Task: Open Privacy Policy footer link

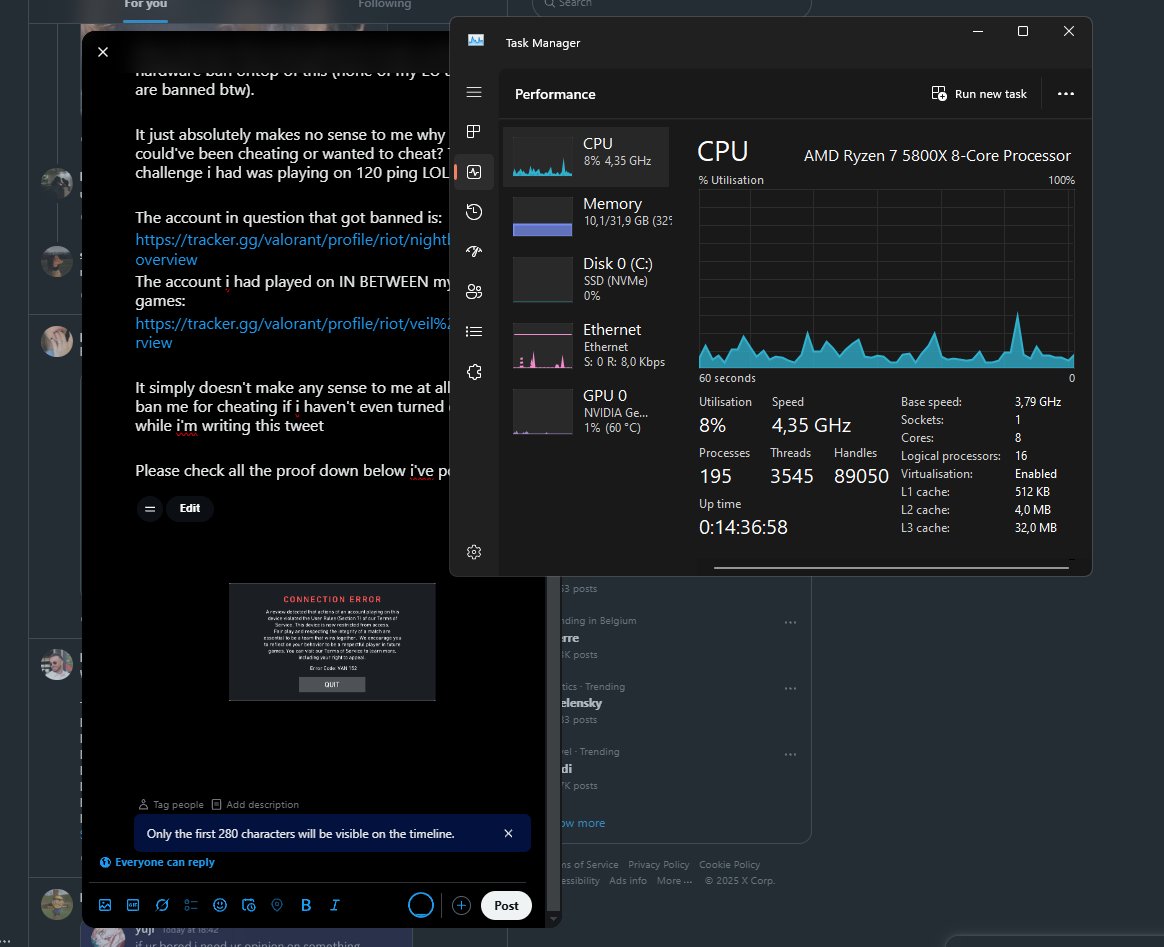Action: pos(658,865)
